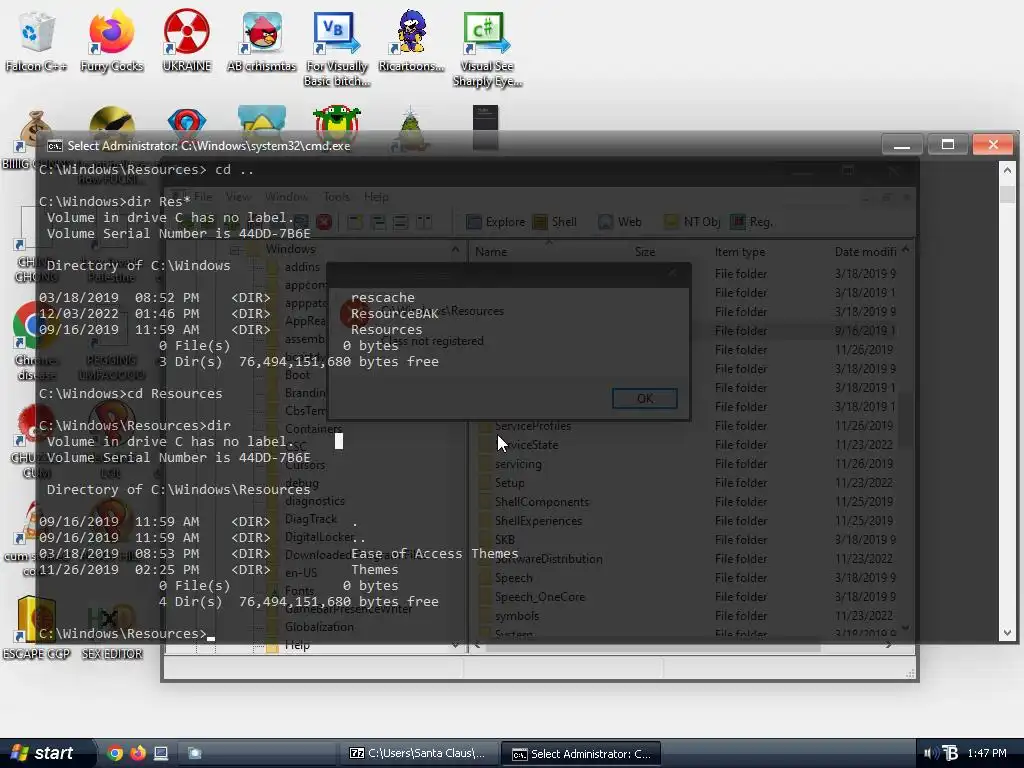Open Tools menu of background window
This screenshot has height=768, width=1024.
(x=336, y=197)
